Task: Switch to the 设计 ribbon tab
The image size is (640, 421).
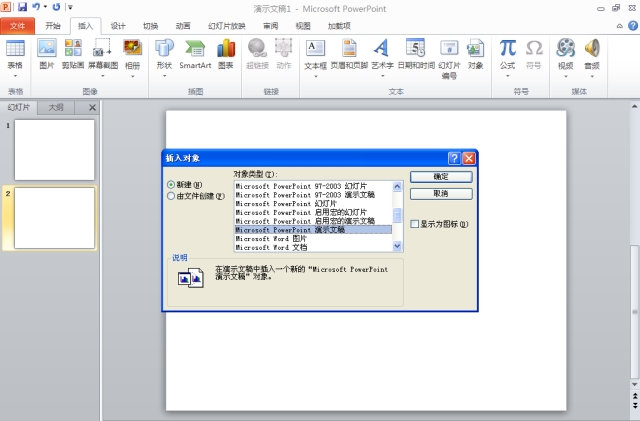Action: pos(118,25)
